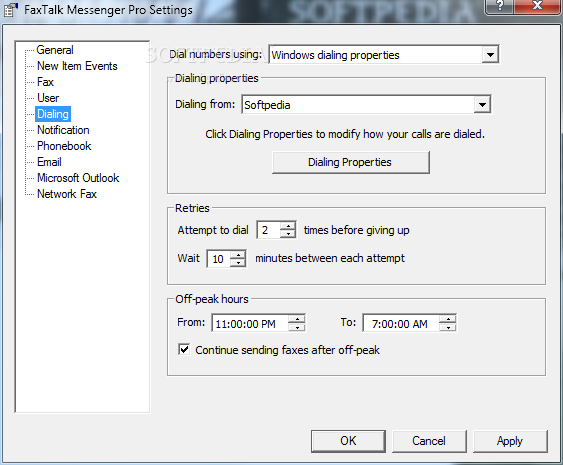This screenshot has width=563, height=465.
Task: Click the Wait minutes input field
Action: 219,259
